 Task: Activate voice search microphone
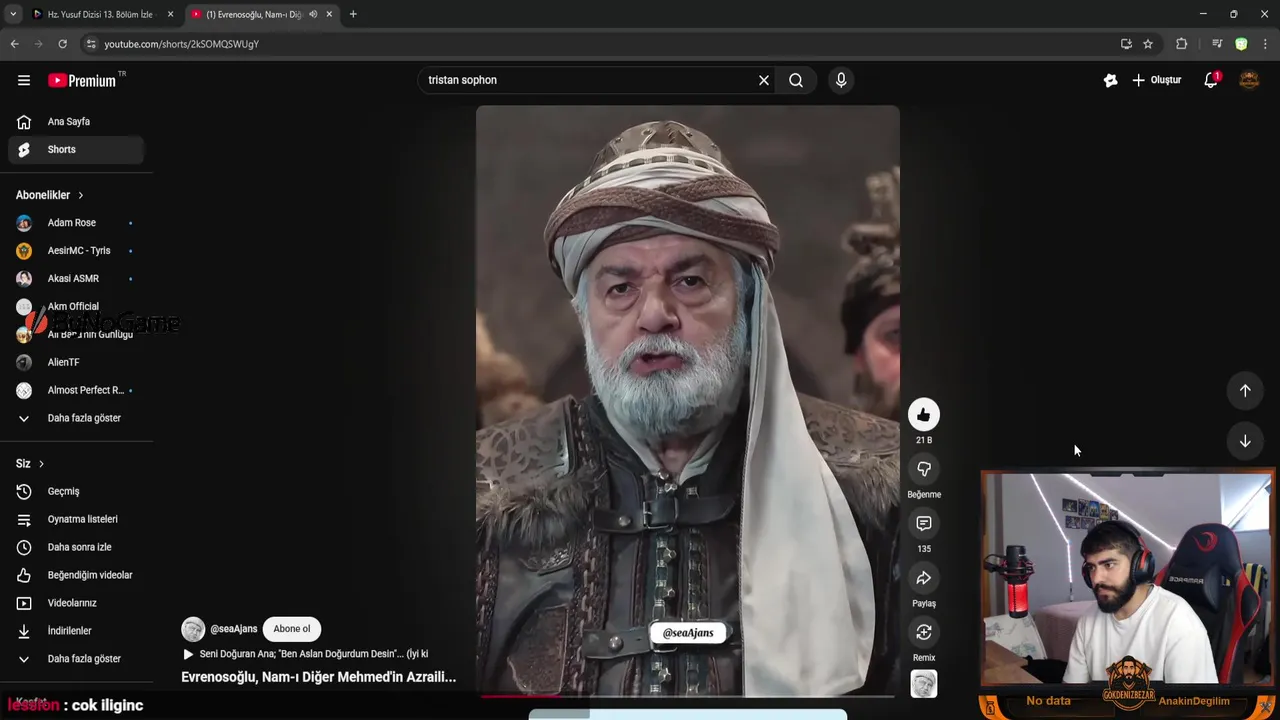(841, 80)
